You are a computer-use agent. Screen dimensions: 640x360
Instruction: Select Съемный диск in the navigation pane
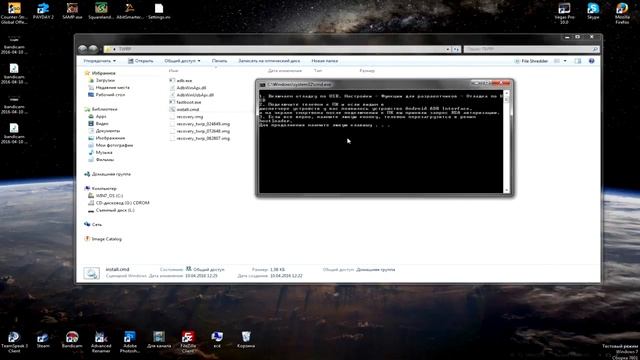[111, 210]
